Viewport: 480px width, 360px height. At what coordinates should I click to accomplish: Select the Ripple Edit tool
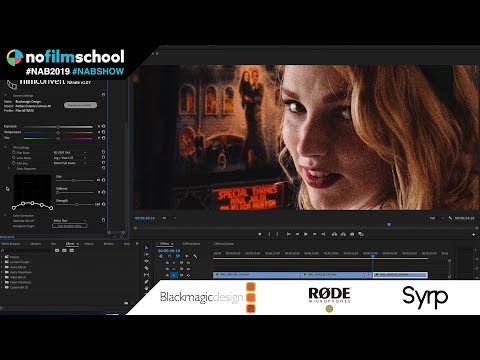146,261
